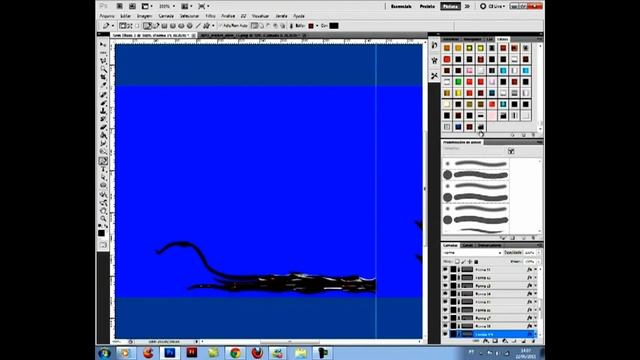Select the Brush tool in toolbox
The width and height of the screenshot is (640, 360).
[x=103, y=103]
